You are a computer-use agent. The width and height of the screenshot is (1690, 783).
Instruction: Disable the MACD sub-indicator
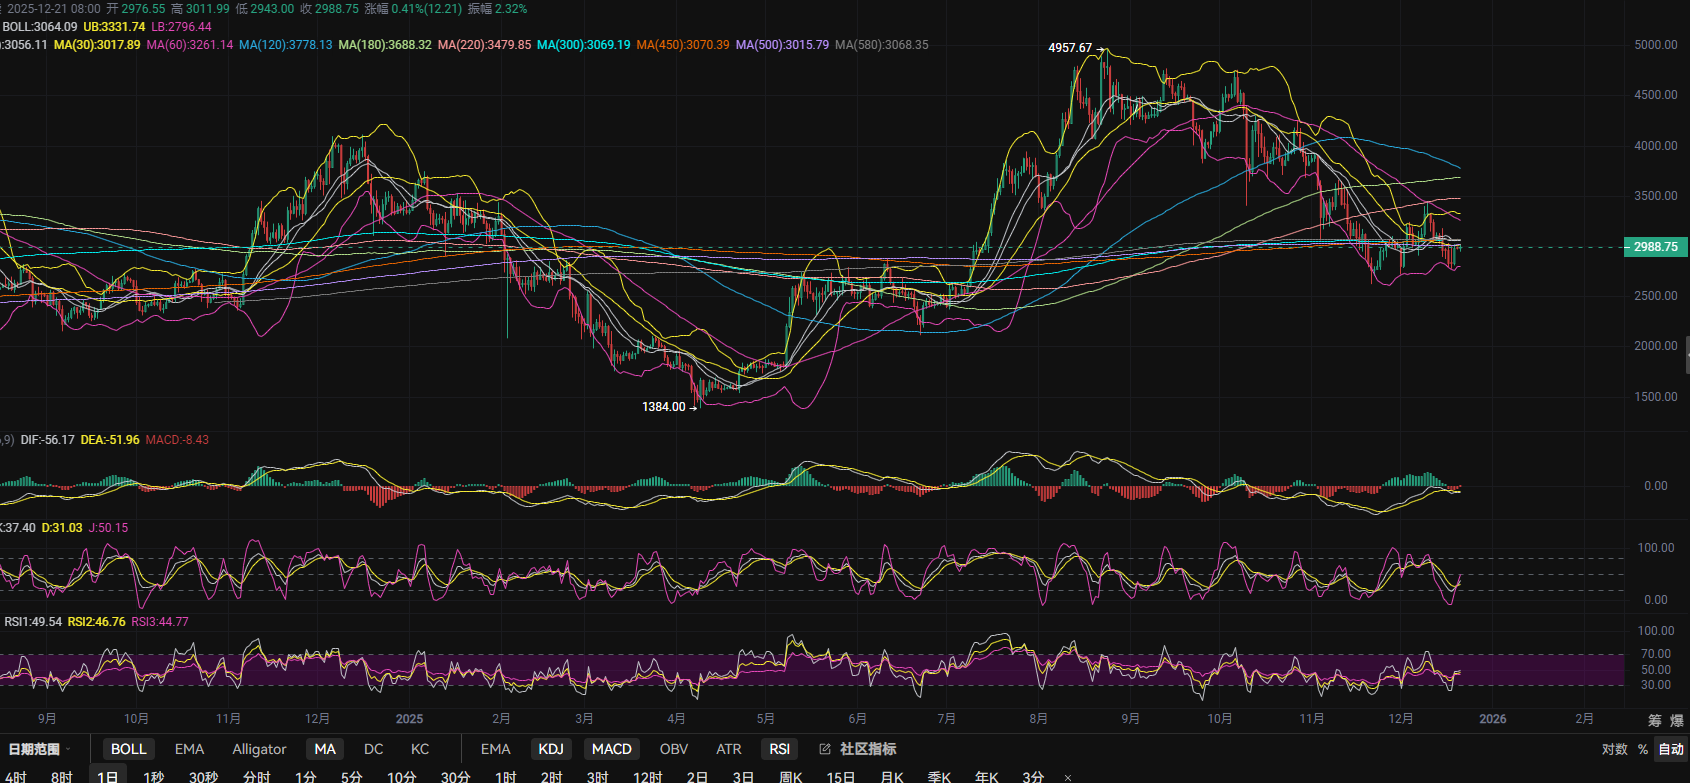(x=611, y=749)
